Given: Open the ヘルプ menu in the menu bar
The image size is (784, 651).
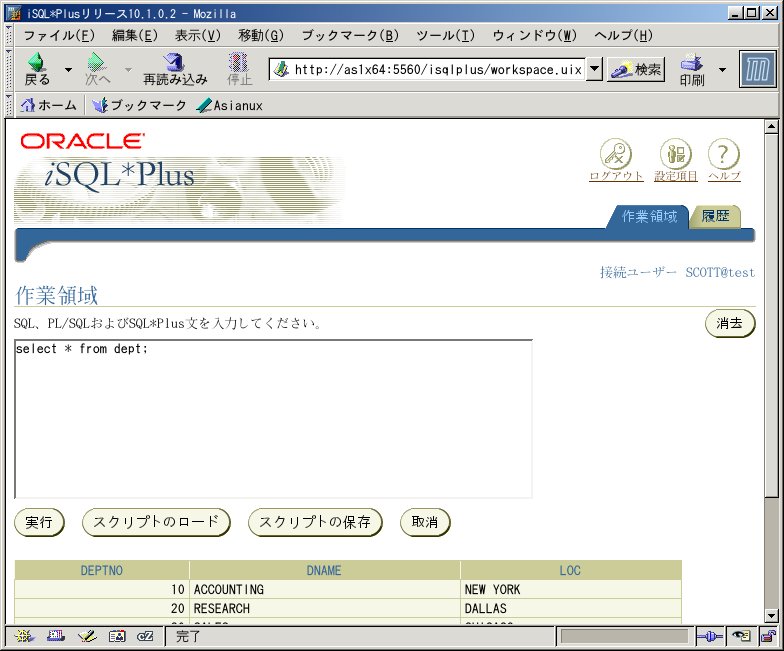Looking at the screenshot, I should [623, 36].
